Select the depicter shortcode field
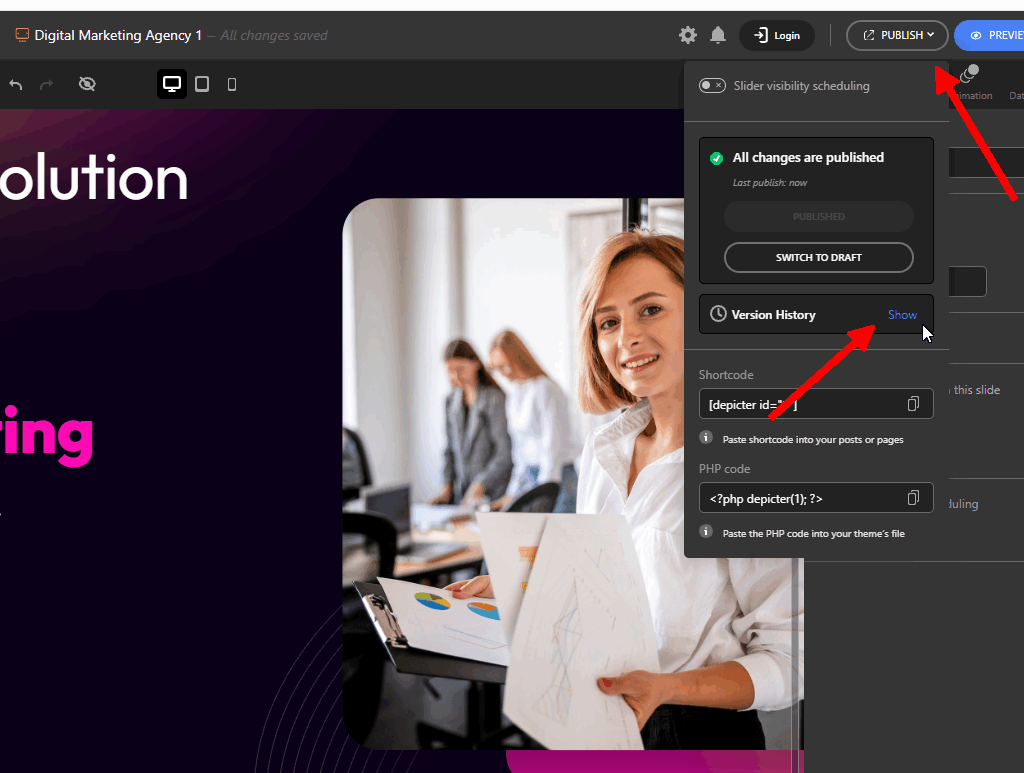This screenshot has width=1024, height=773. tap(816, 404)
